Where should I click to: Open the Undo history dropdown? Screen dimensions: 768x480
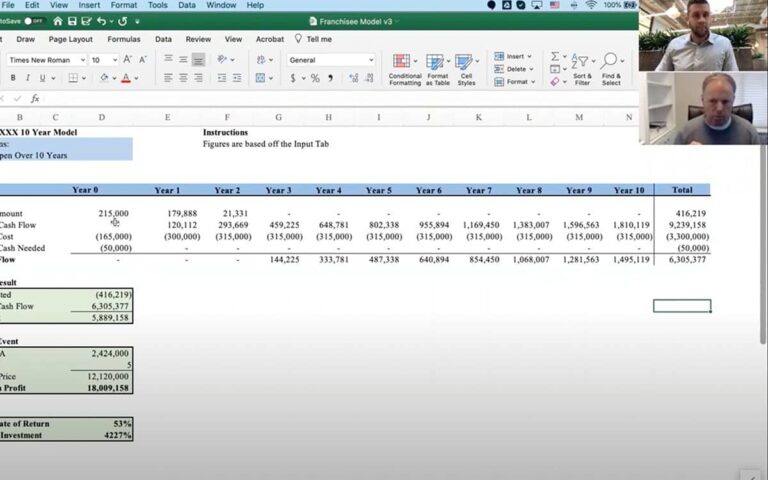(x=112, y=22)
